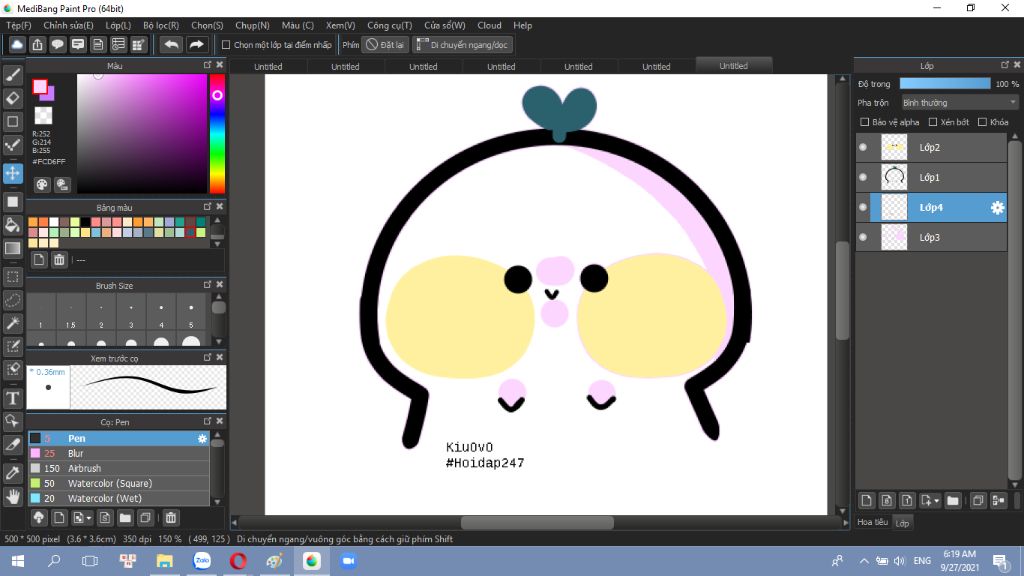This screenshot has height=576, width=1024.
Task: Click the Cloud icon in the top toolbar
Action: (x=17, y=44)
